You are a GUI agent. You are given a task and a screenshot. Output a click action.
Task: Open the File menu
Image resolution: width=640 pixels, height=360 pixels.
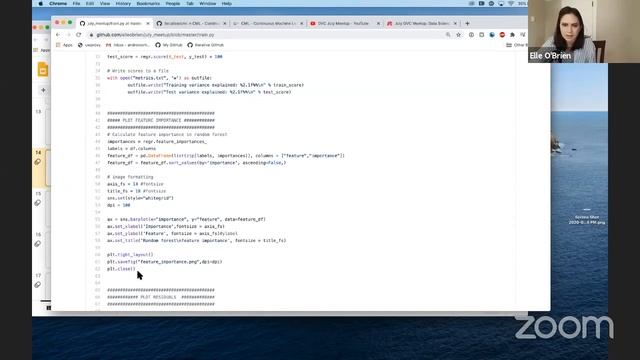click(x=76, y=4)
